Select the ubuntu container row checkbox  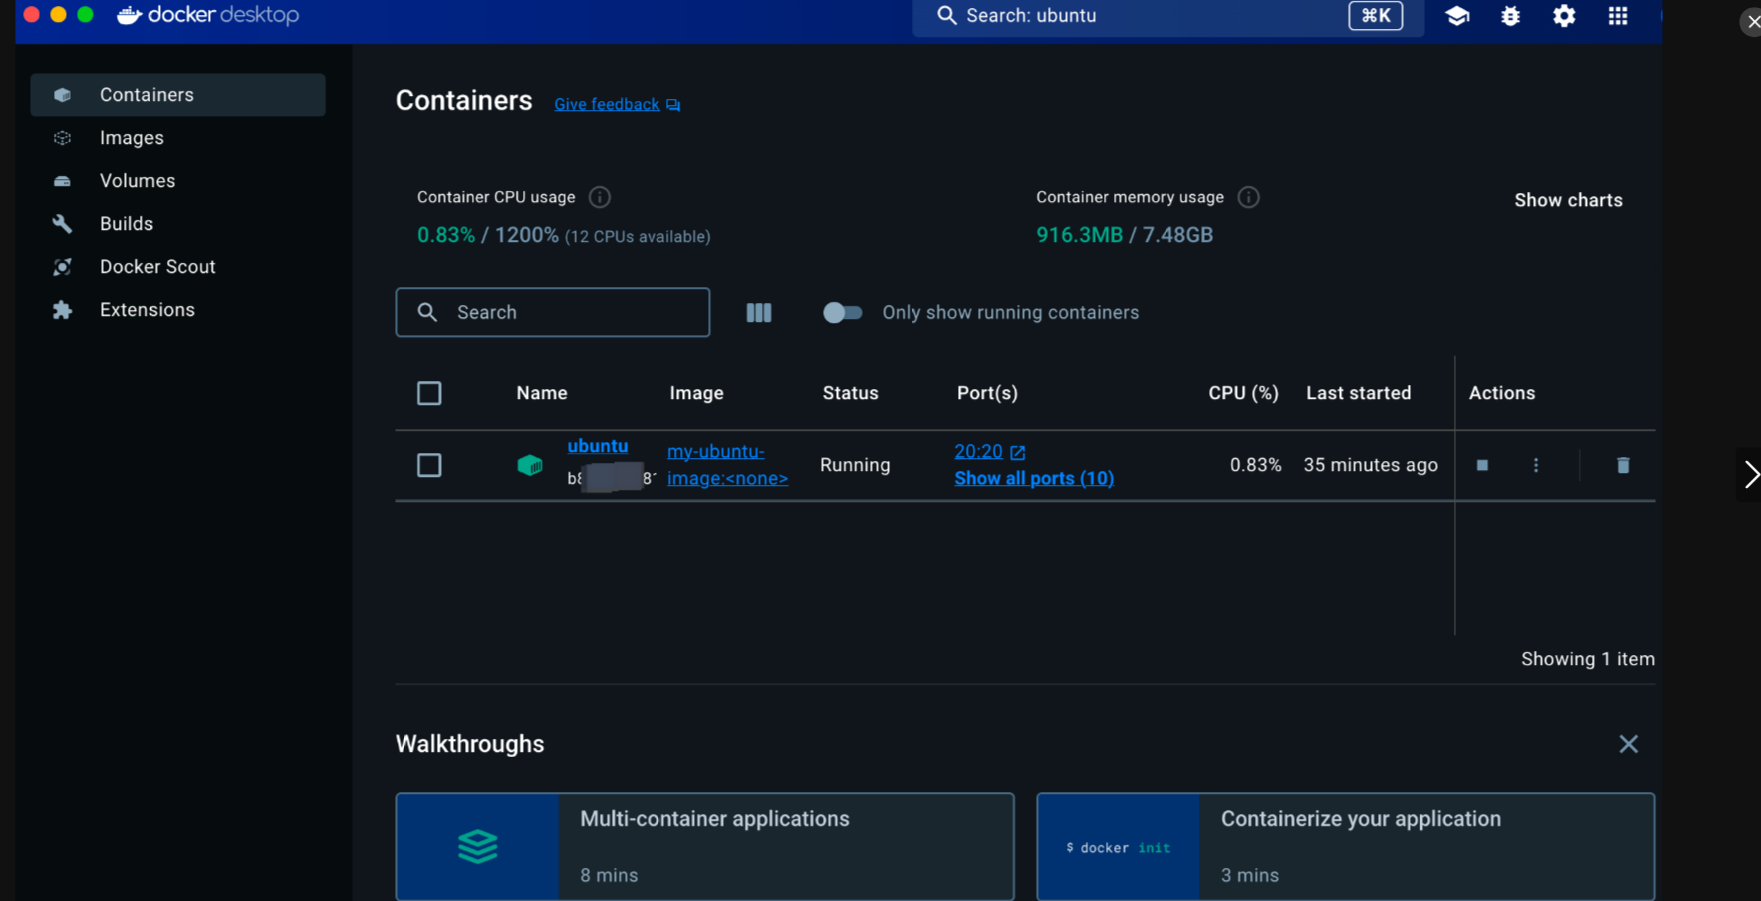[429, 465]
